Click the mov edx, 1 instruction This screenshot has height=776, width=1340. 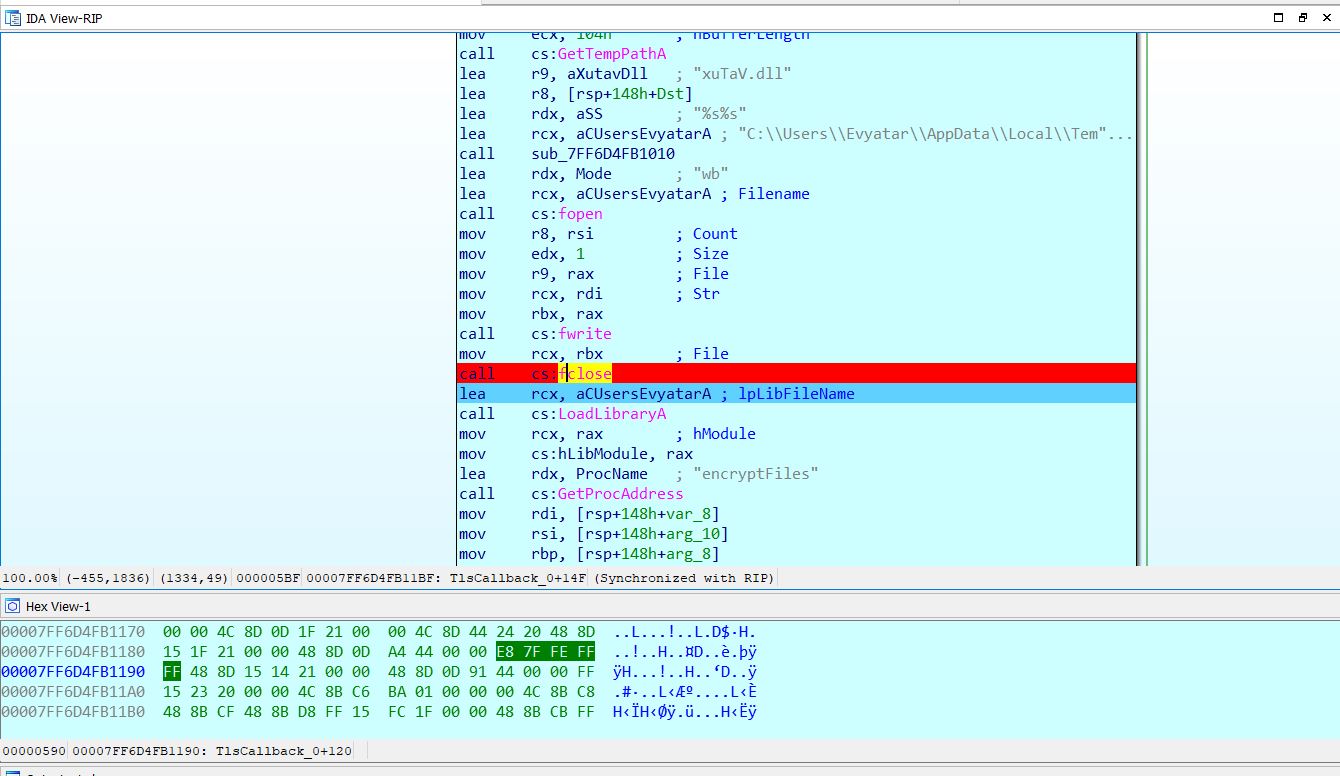point(522,254)
